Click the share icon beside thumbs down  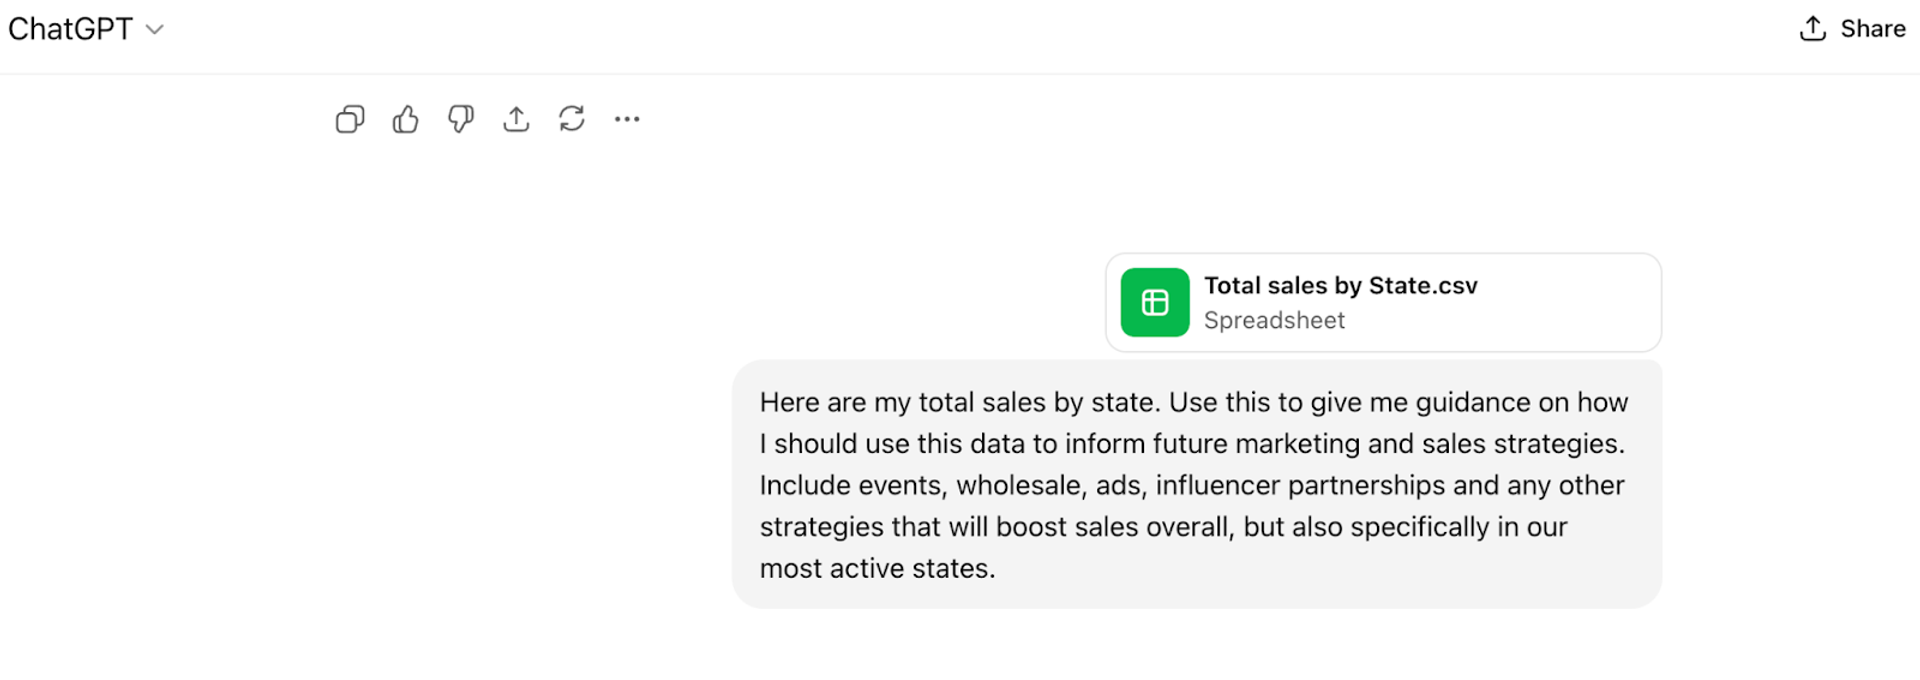[516, 120]
